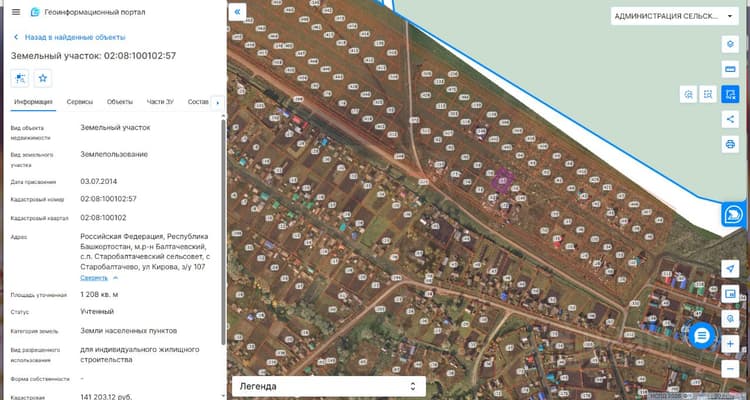The image size is (750, 400).
Task: Open the Состав tab
Action: (198, 102)
